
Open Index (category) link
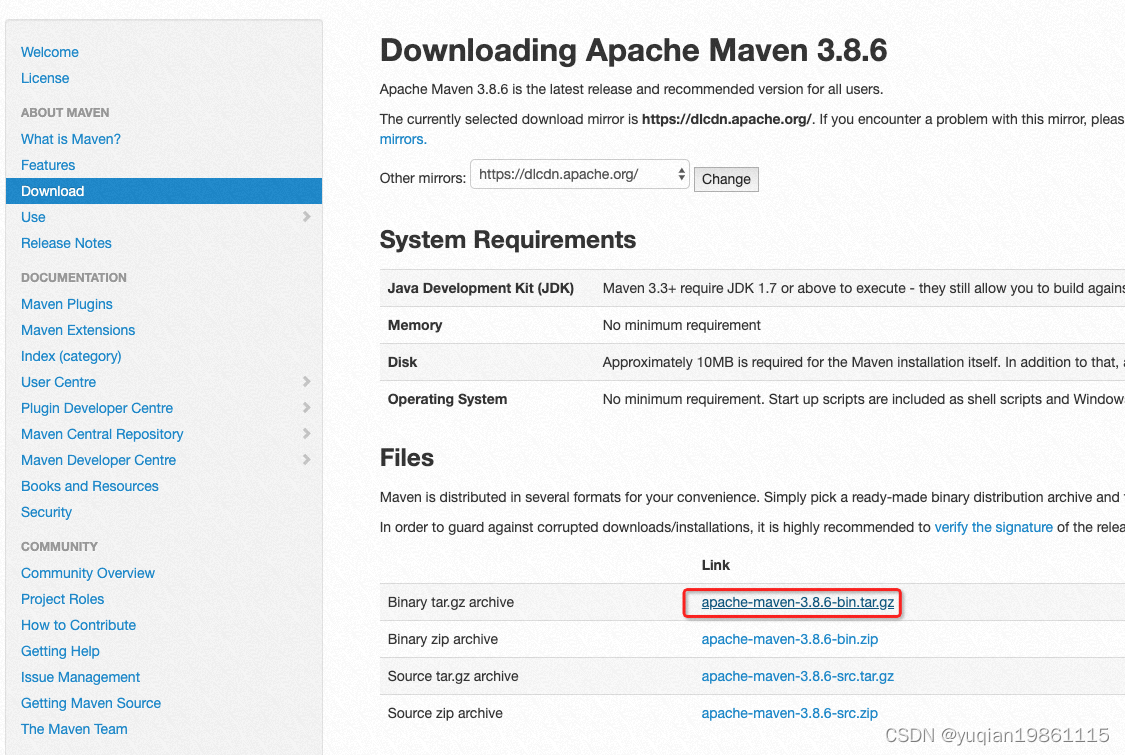click(x=71, y=356)
